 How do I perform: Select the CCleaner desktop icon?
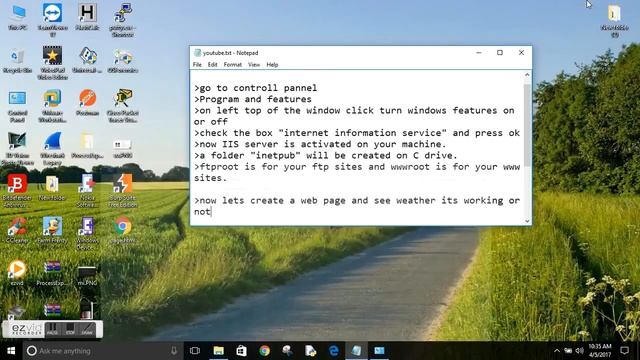17,231
